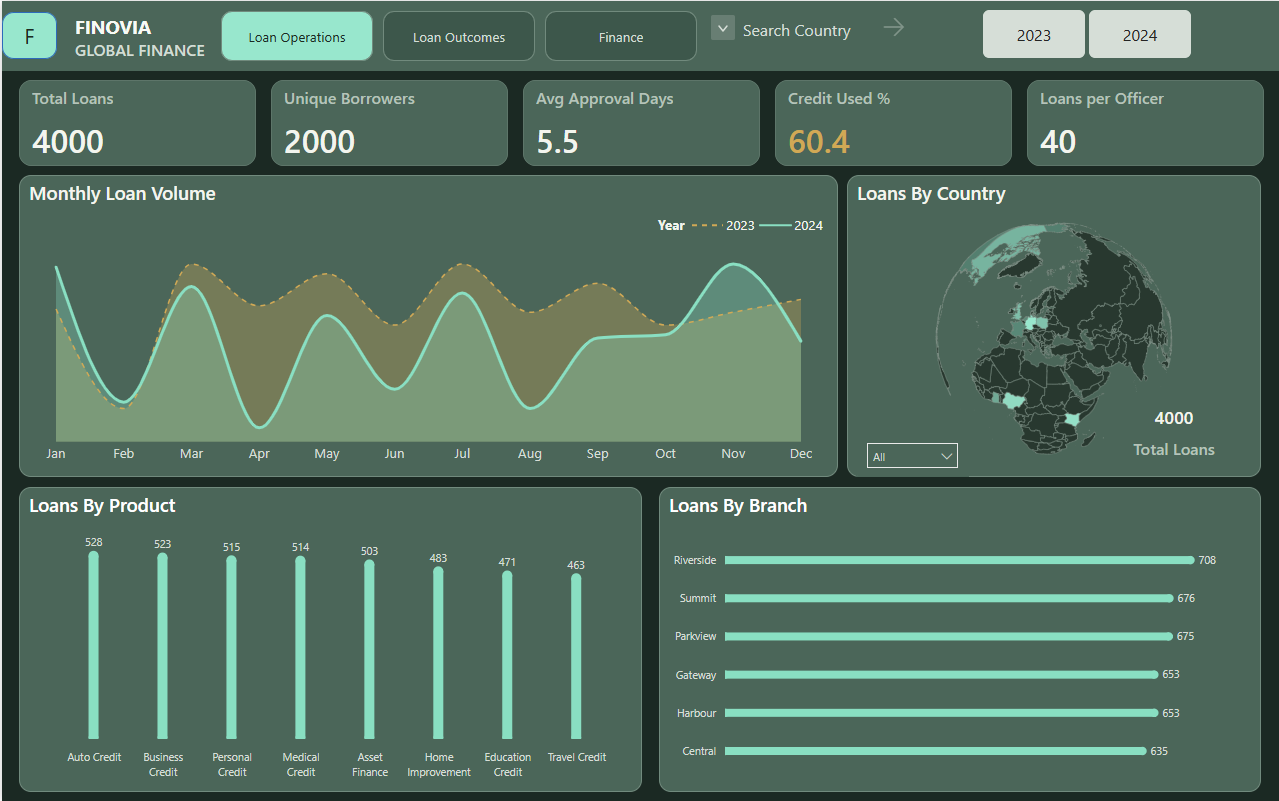Select the Parkview branch bar
Screen dimensions: 1279x801
point(949,636)
